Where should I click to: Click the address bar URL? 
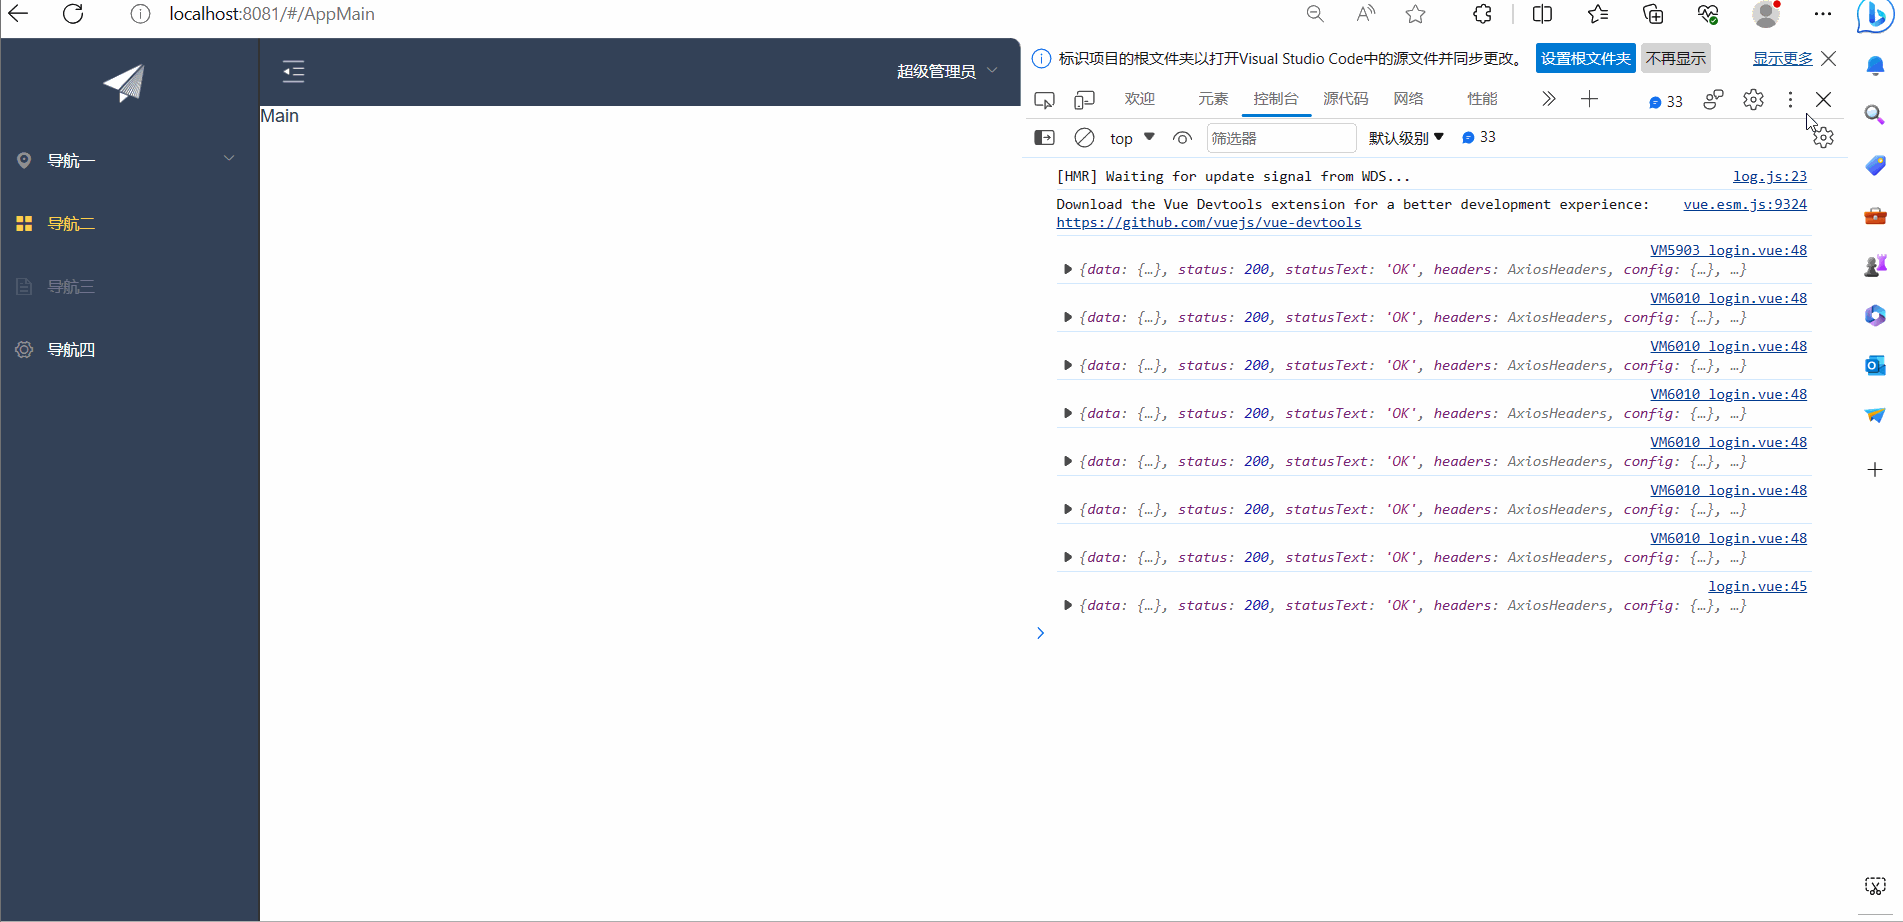coord(272,14)
